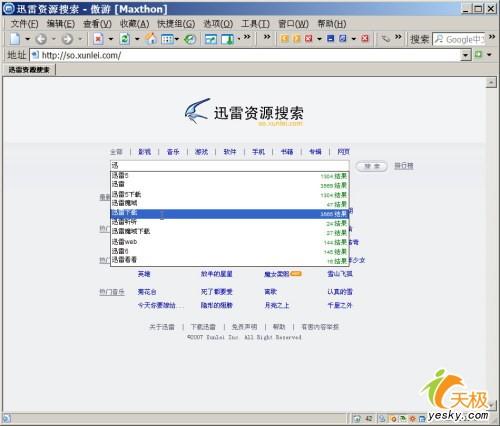The height and width of the screenshot is (426, 500).
Task: Select the 音乐 search category link
Action: pyautogui.click(x=173, y=152)
